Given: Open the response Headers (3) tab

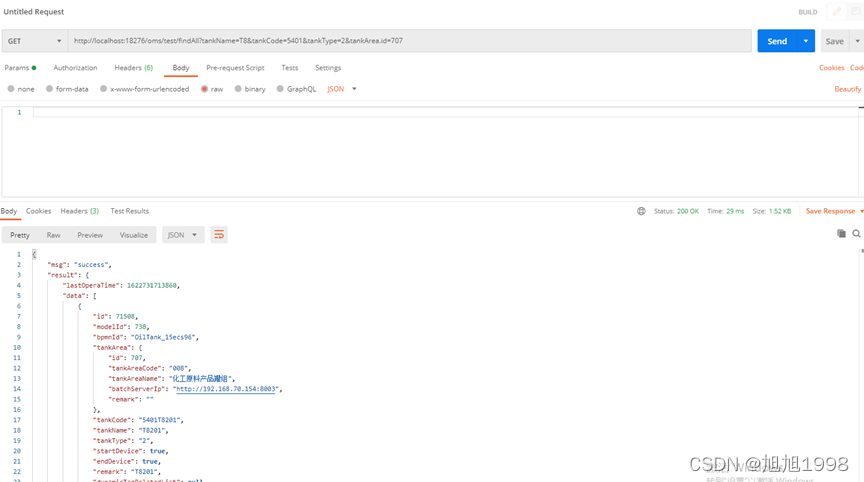Looking at the screenshot, I should click(x=80, y=211).
